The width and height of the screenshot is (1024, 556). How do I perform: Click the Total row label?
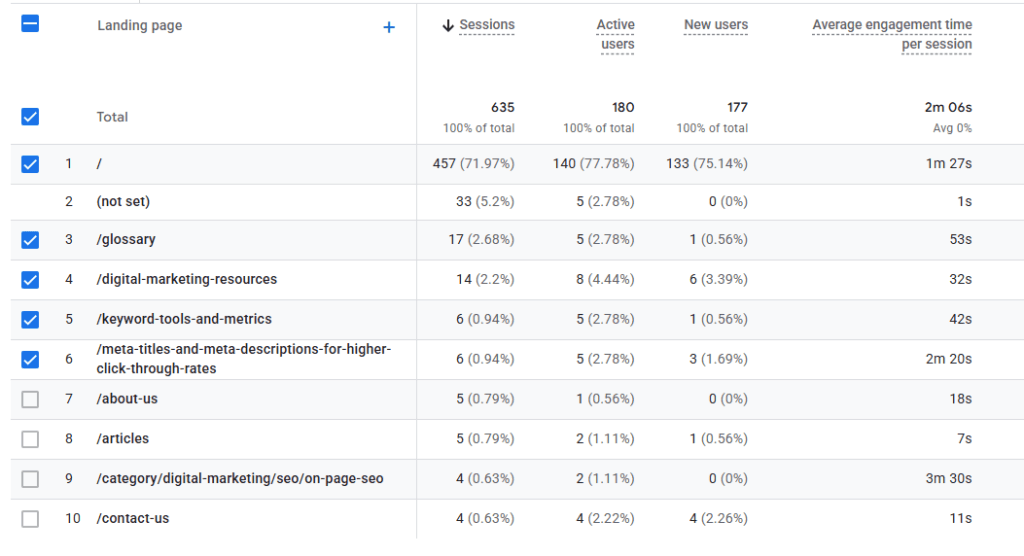click(112, 117)
